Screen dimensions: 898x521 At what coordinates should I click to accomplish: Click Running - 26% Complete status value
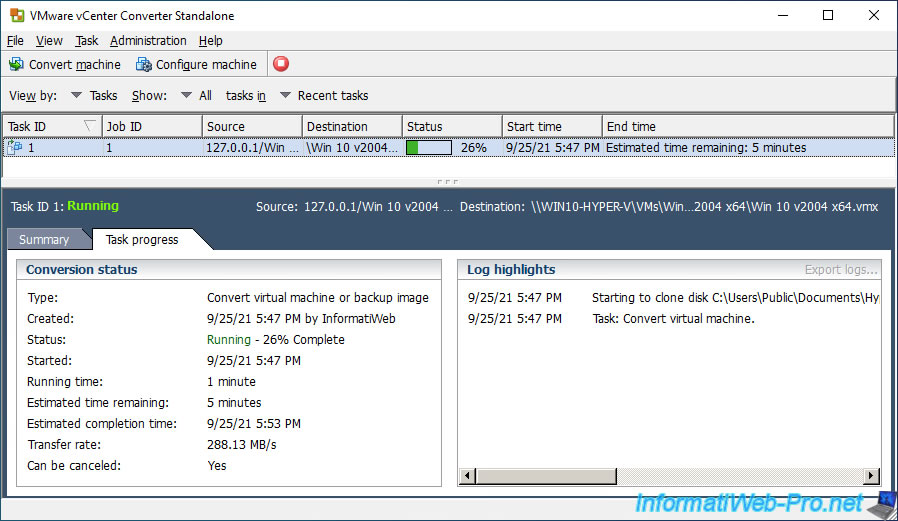(x=275, y=340)
